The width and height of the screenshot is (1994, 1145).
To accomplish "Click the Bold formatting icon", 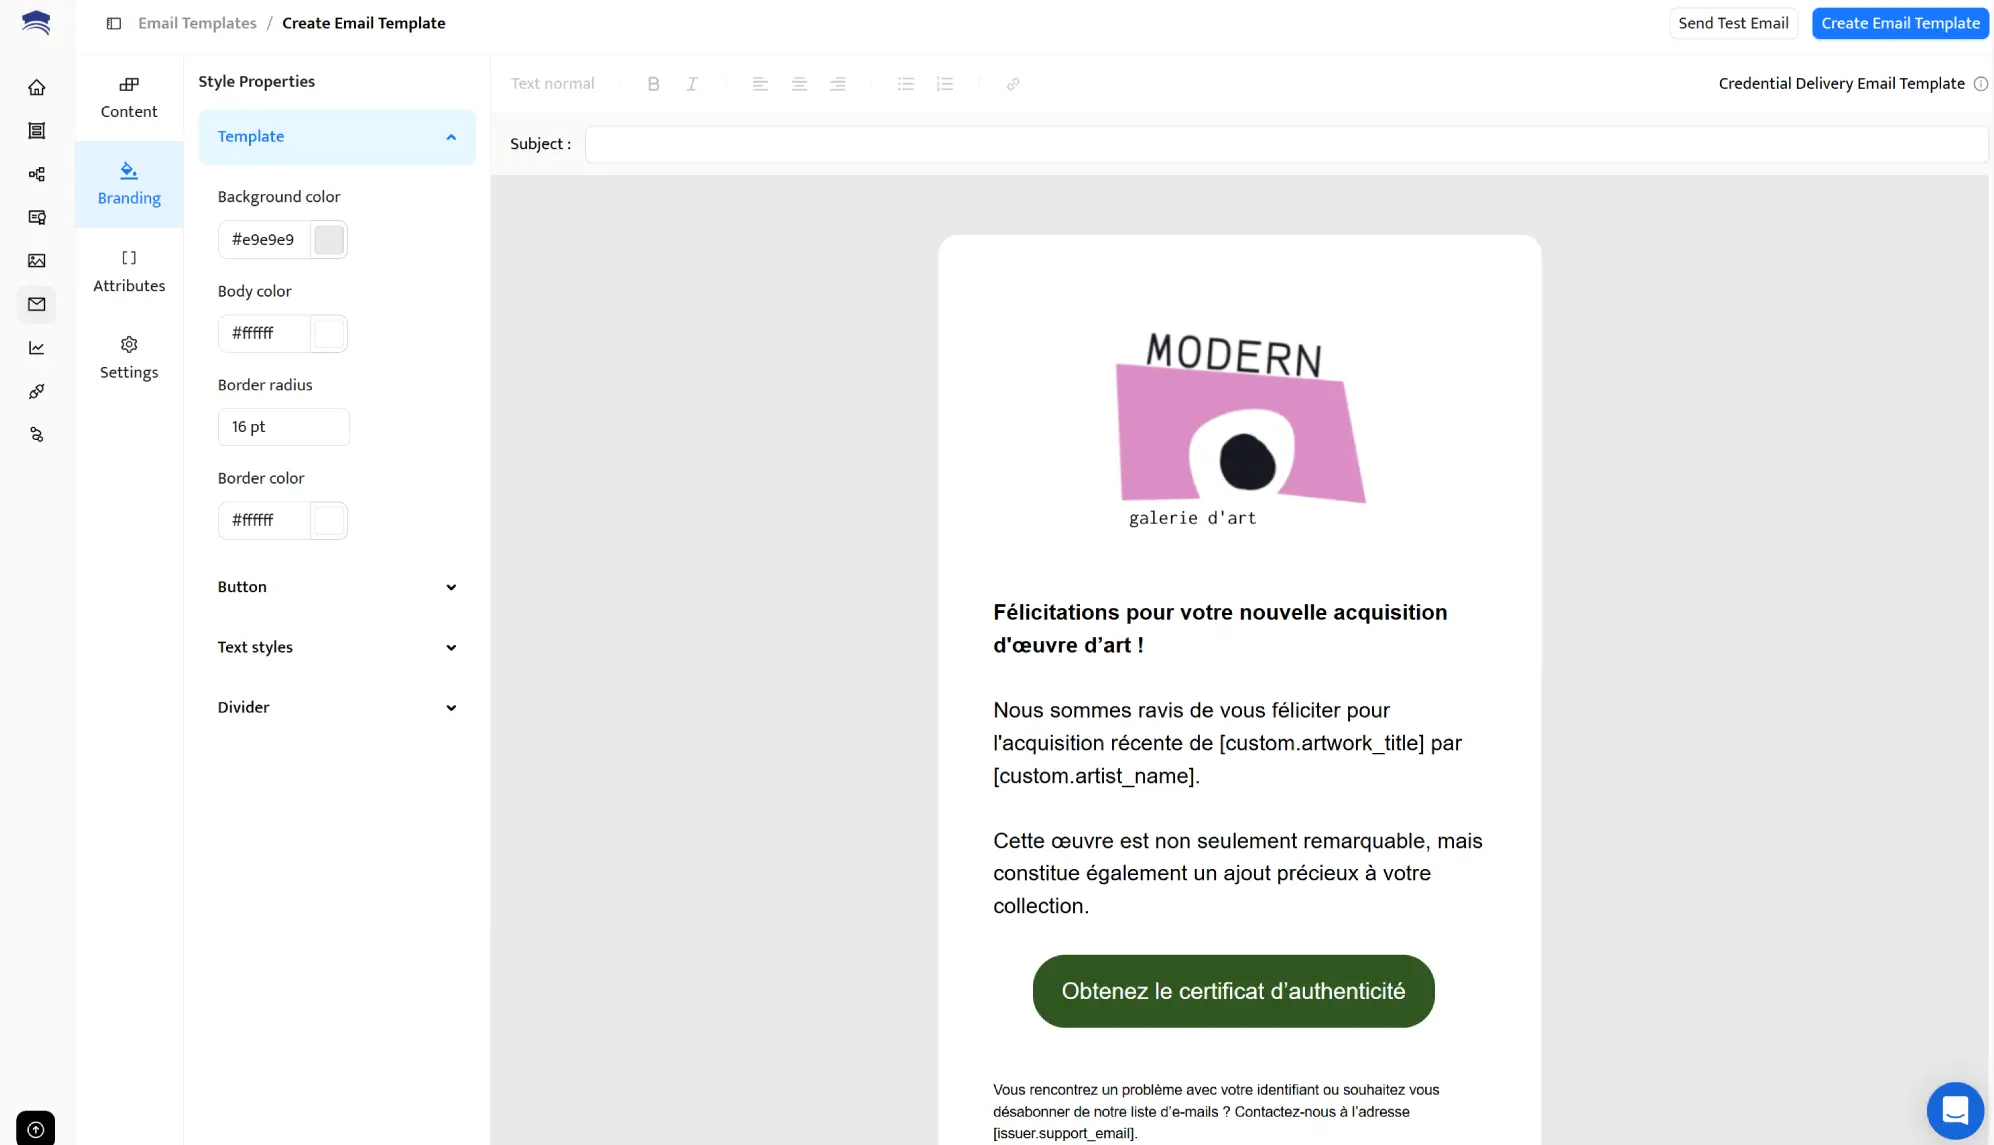I will click(653, 84).
